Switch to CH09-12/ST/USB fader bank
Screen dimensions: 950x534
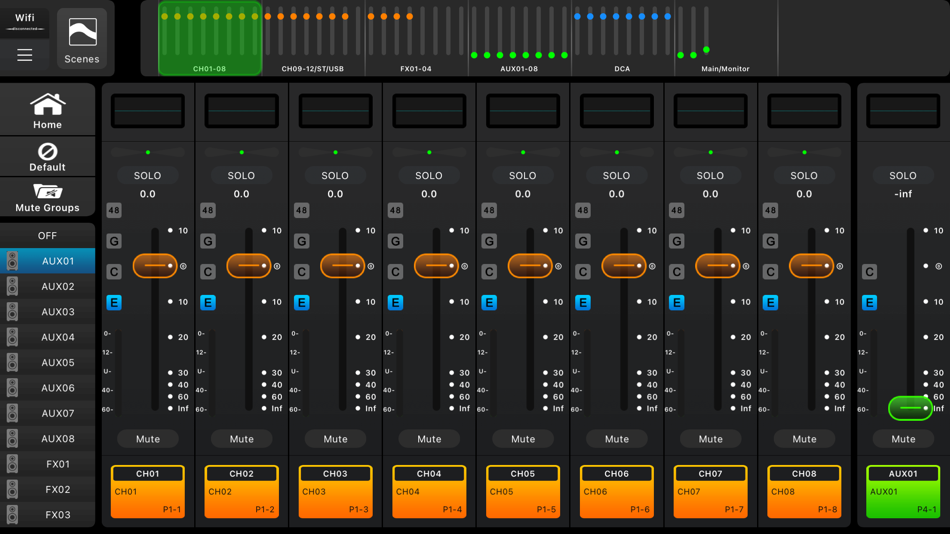(x=313, y=38)
